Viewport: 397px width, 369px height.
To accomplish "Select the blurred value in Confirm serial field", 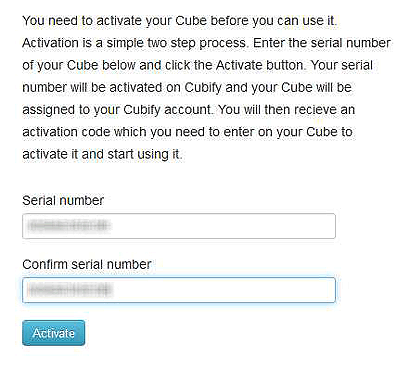I will 70,290.
